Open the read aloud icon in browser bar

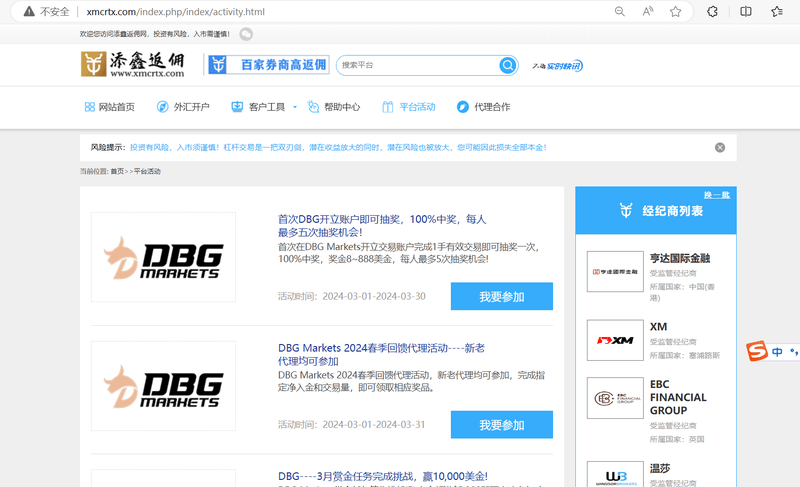[x=647, y=11]
